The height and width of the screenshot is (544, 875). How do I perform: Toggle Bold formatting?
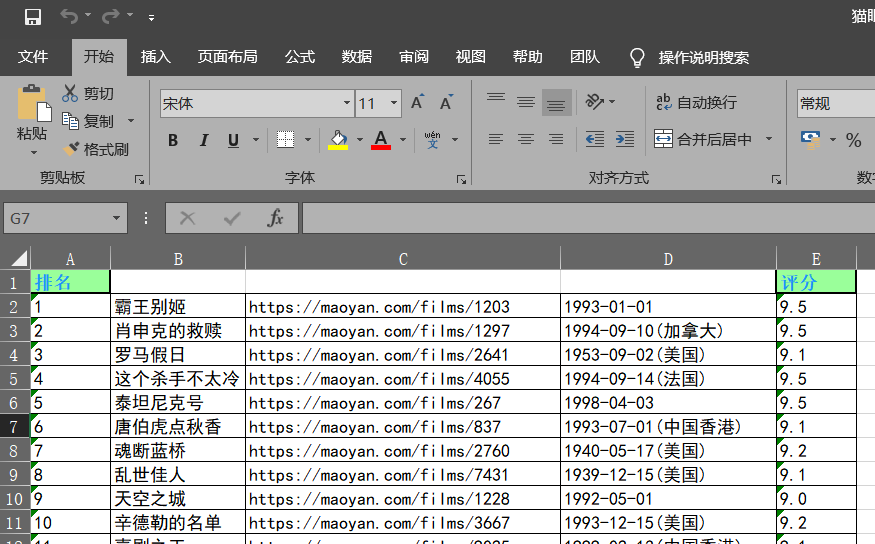point(173,140)
